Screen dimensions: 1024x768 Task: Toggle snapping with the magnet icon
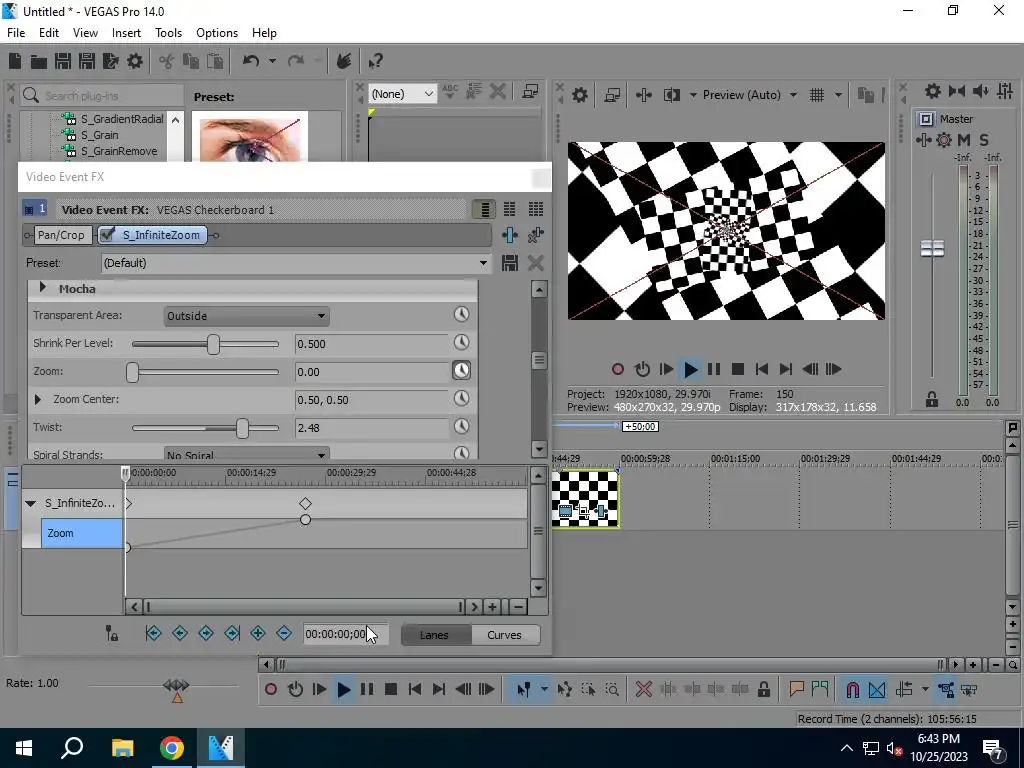click(852, 690)
